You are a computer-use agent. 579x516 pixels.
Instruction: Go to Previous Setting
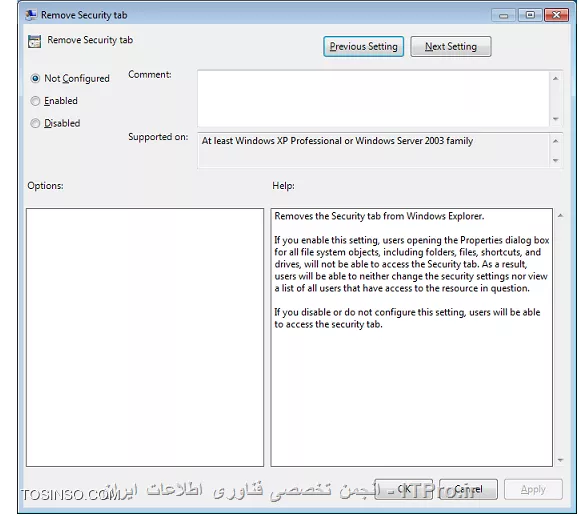pos(363,47)
